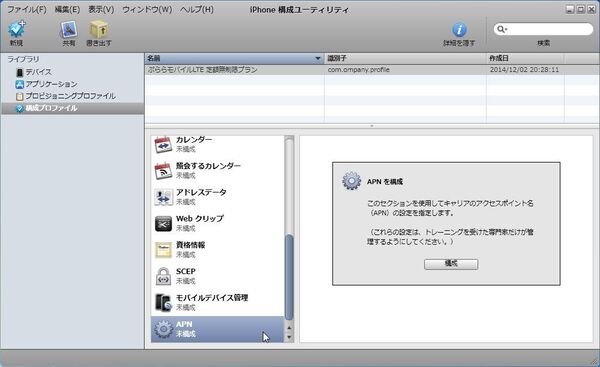Image resolution: width=600 pixels, height=367 pixels.
Task: Click the 照会するカレンダー subscribed calendar icon
Action: [163, 171]
